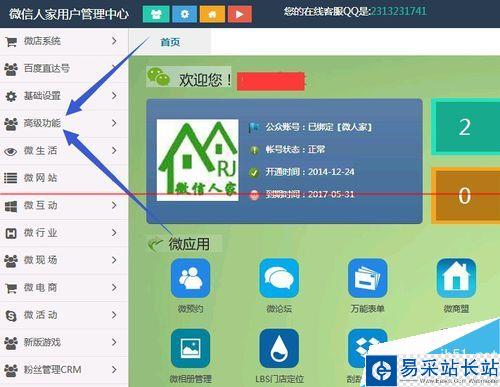Screen dimensions: 500x387
Task: Expand the 高级功能 chevron
Action: tap(114, 123)
